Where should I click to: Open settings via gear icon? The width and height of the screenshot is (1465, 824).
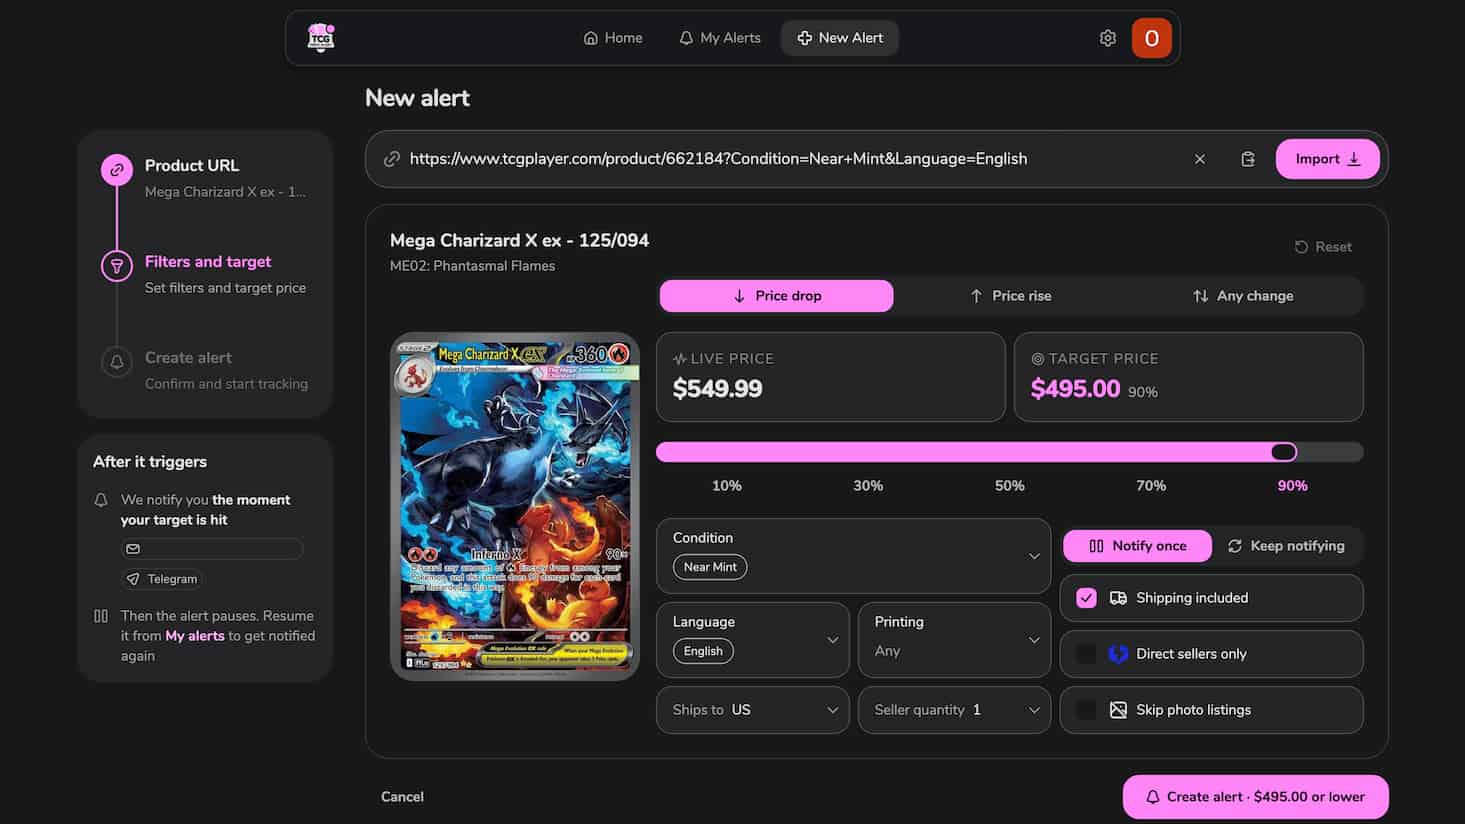(1107, 38)
